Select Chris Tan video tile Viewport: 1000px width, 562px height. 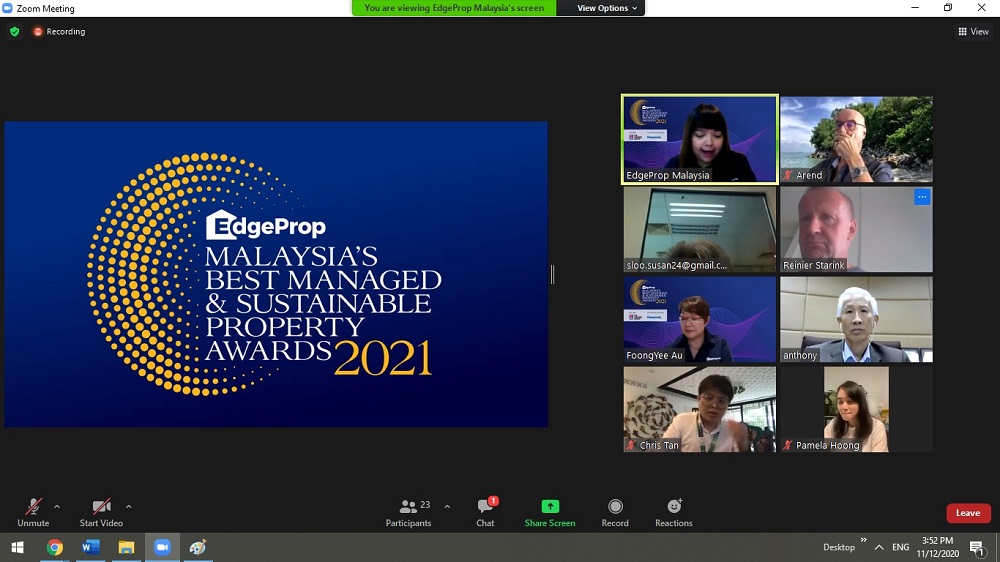[x=700, y=409]
